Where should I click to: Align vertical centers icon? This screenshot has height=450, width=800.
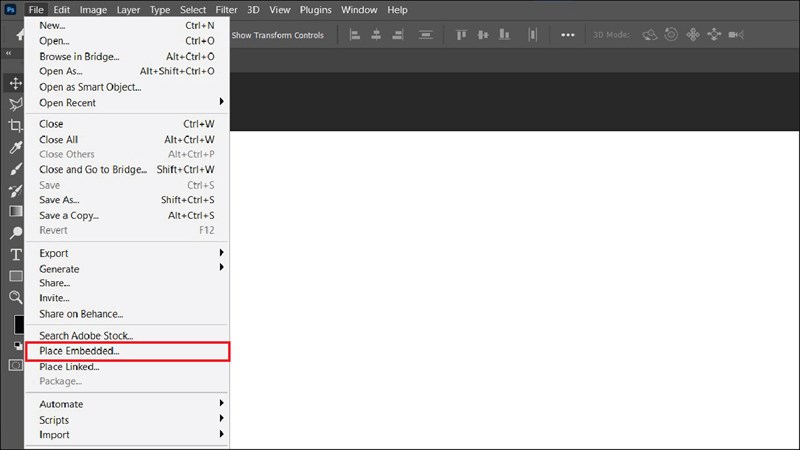483,35
